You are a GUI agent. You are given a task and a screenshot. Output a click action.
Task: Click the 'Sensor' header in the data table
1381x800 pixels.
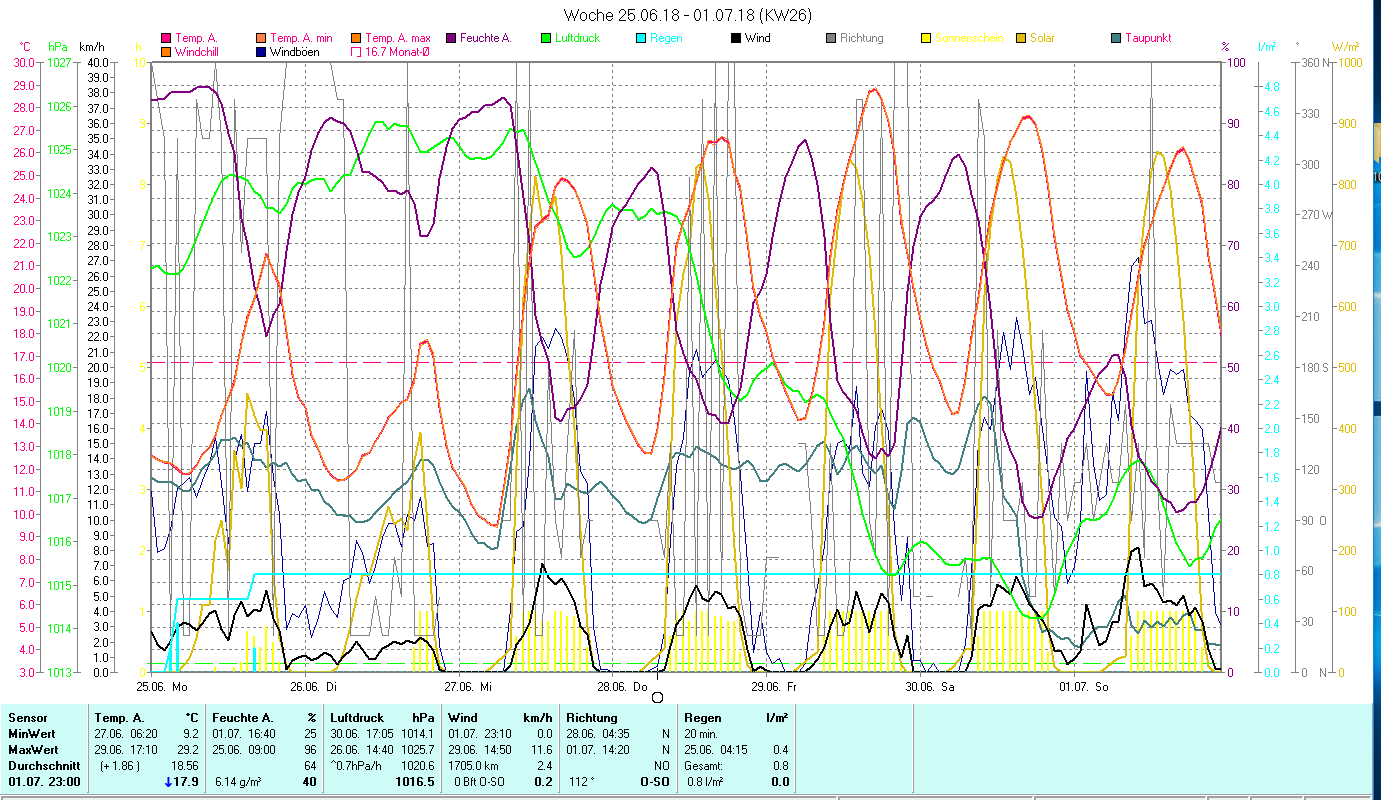[x=26, y=717]
